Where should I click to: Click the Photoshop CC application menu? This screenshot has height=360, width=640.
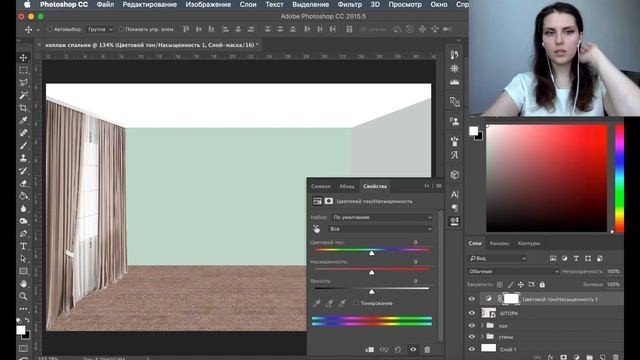click(64, 4)
